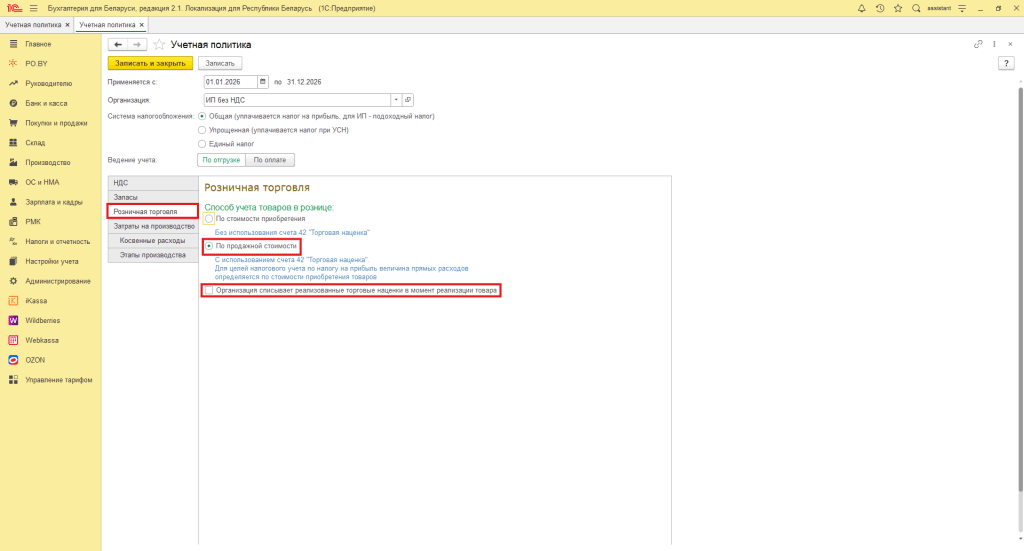Select 'Упрощенная' taxation system radio button
Viewport: 1024px width, 551px height.
pos(203,130)
